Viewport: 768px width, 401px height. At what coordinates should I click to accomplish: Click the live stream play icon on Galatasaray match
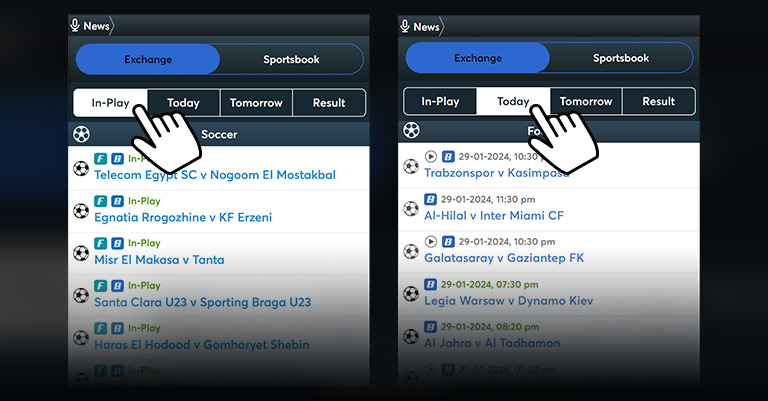coord(431,241)
